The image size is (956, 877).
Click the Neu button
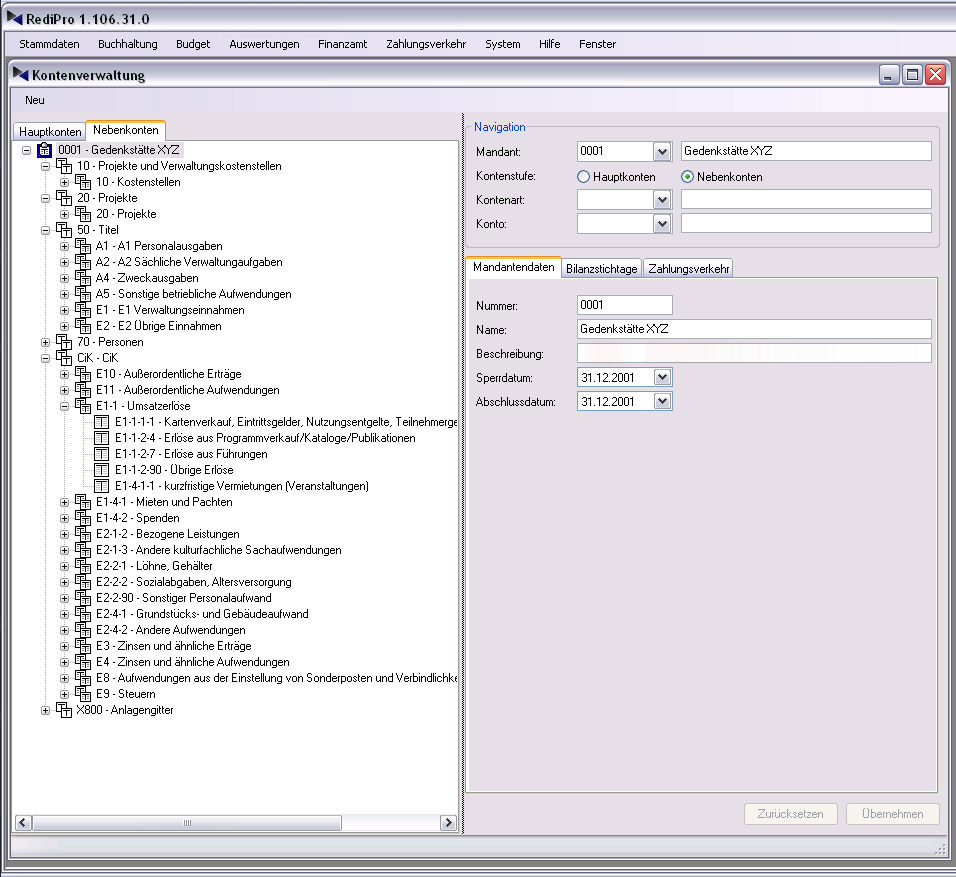pyautogui.click(x=35, y=100)
